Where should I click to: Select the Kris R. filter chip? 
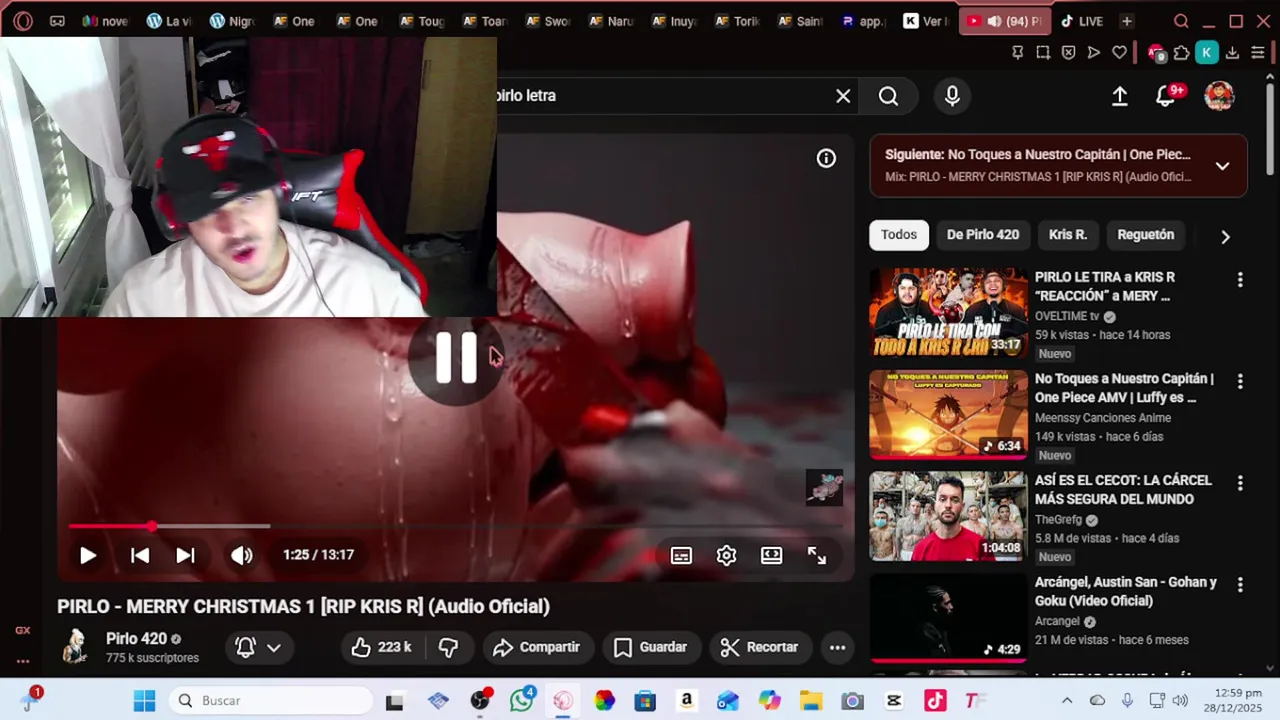coord(1067,235)
